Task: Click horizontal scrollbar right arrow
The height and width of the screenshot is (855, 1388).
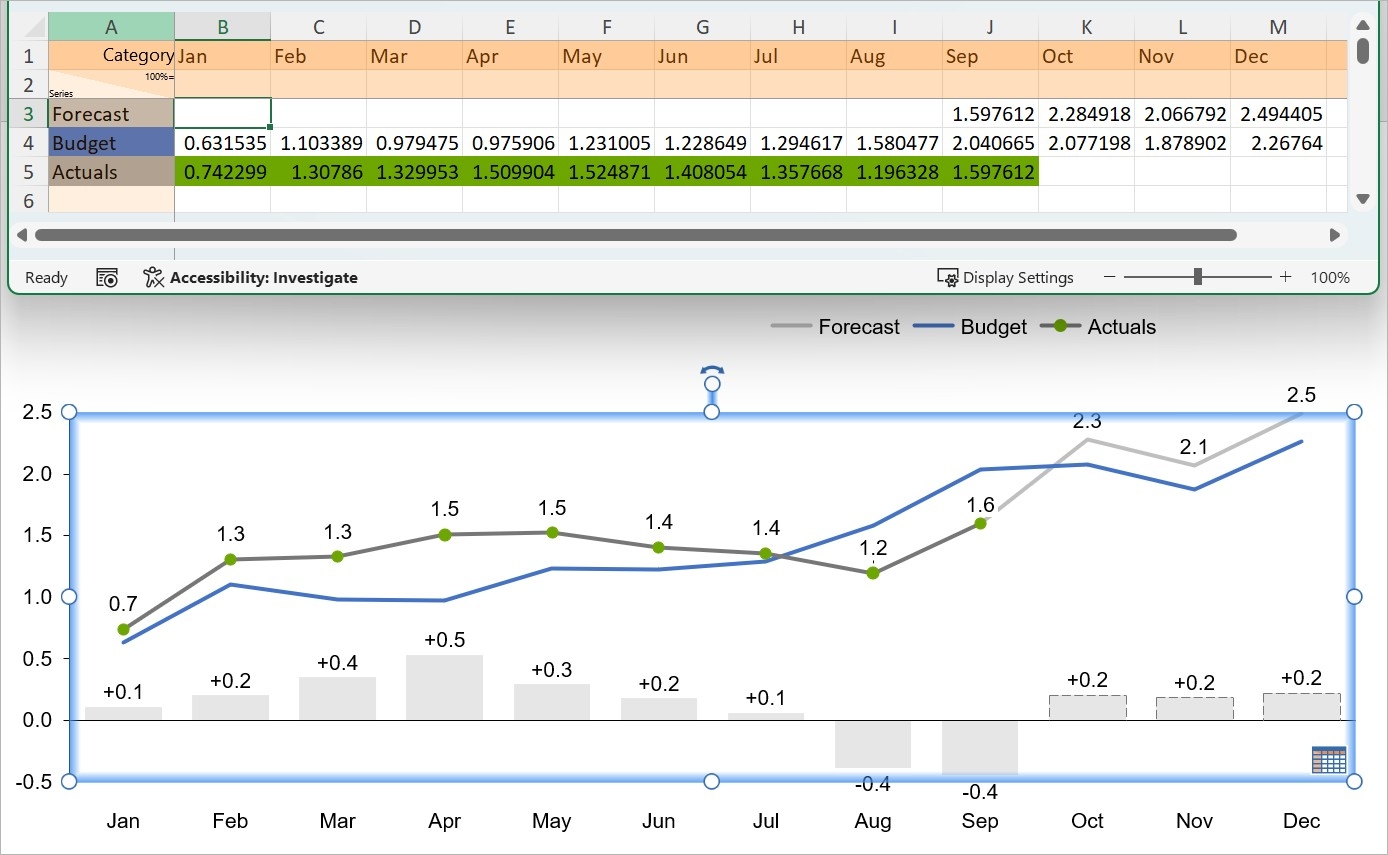Action: pyautogui.click(x=1334, y=235)
